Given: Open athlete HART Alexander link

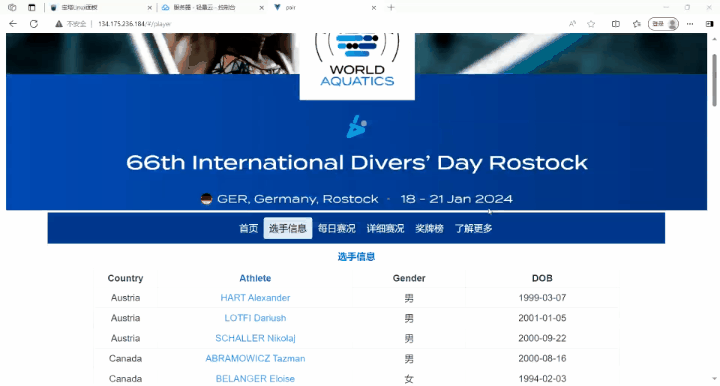Looking at the screenshot, I should 255,298.
